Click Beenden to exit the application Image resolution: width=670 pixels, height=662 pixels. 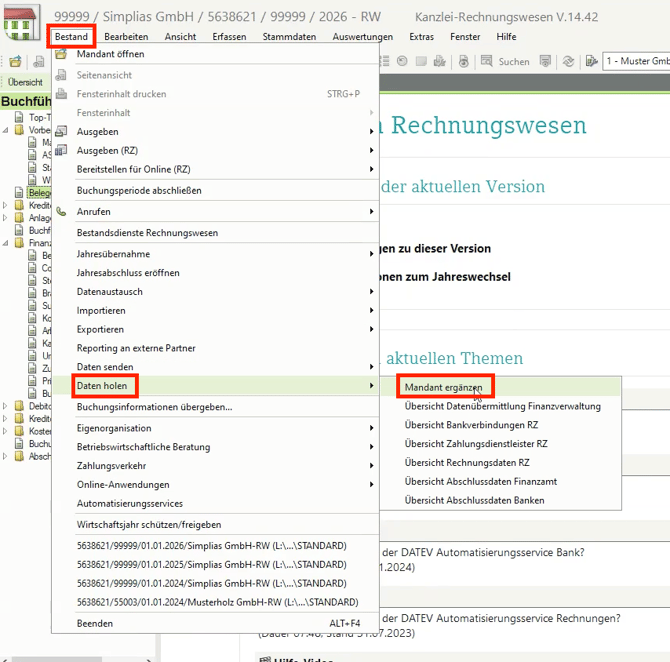pos(95,623)
